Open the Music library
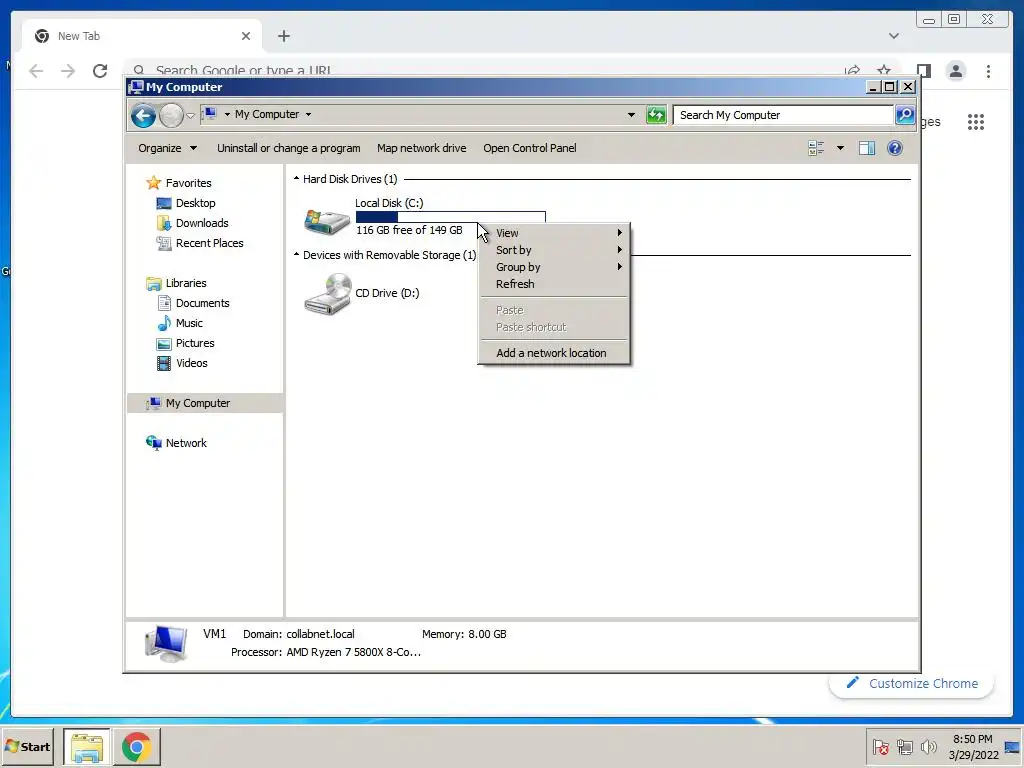Image resolution: width=1024 pixels, height=768 pixels. click(x=189, y=323)
